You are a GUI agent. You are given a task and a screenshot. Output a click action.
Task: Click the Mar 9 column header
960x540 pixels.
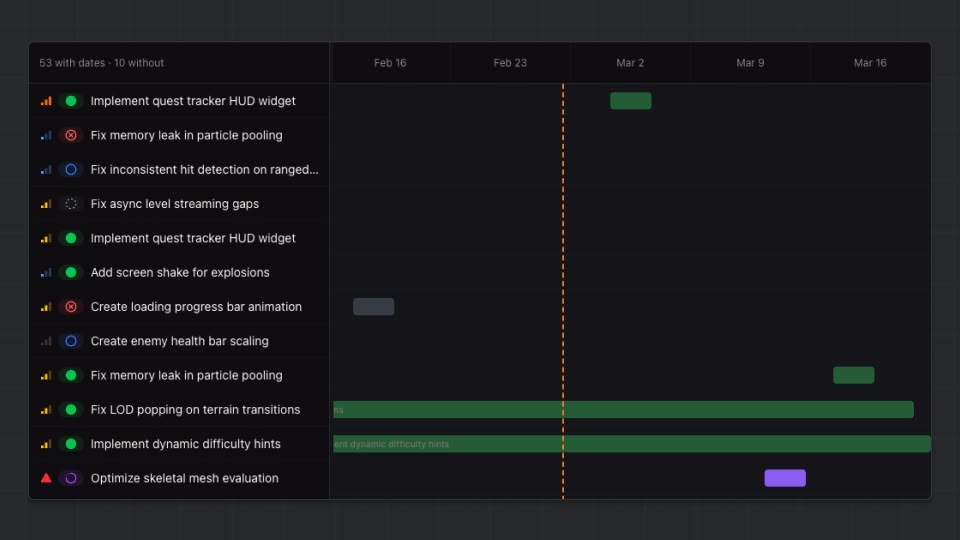tap(750, 62)
